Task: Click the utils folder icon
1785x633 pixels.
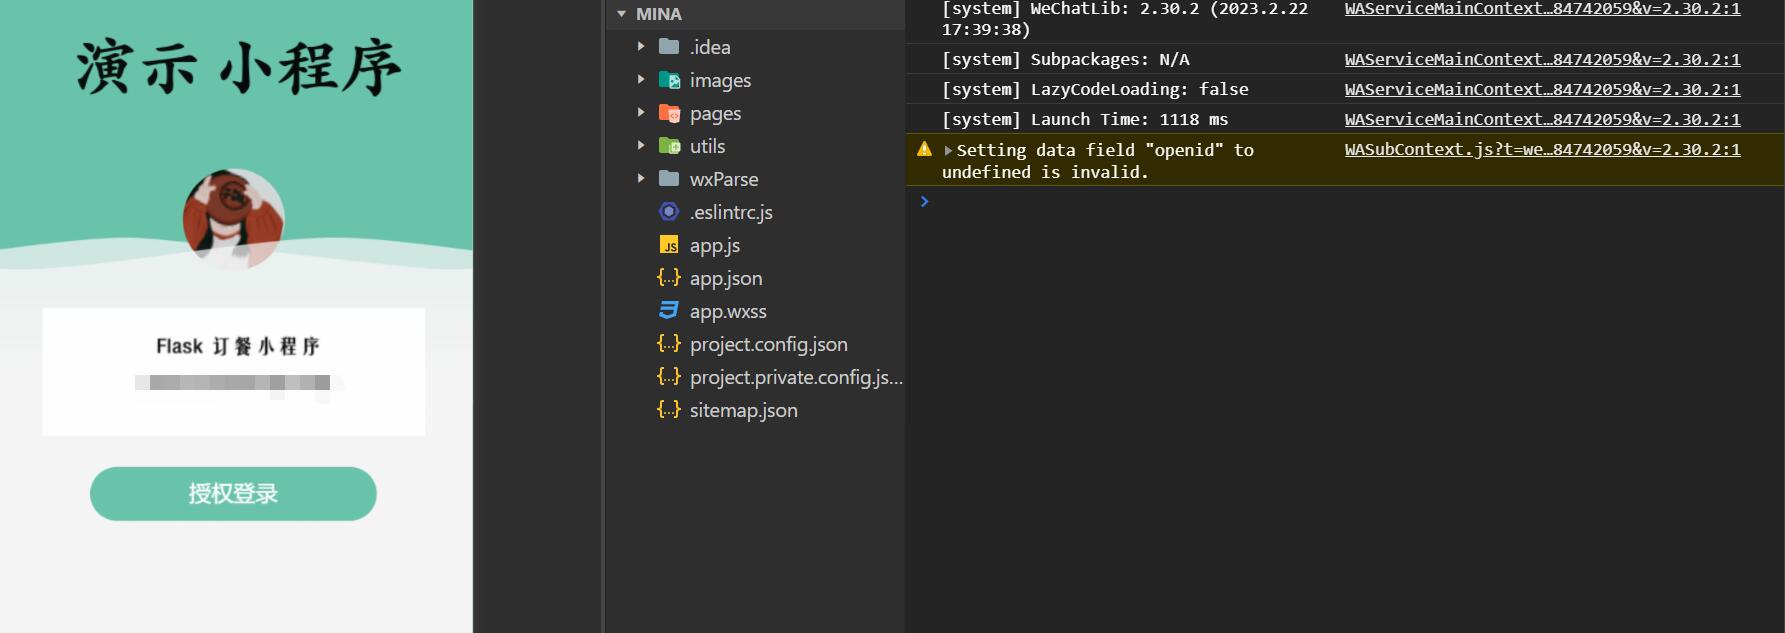Action: [x=669, y=146]
